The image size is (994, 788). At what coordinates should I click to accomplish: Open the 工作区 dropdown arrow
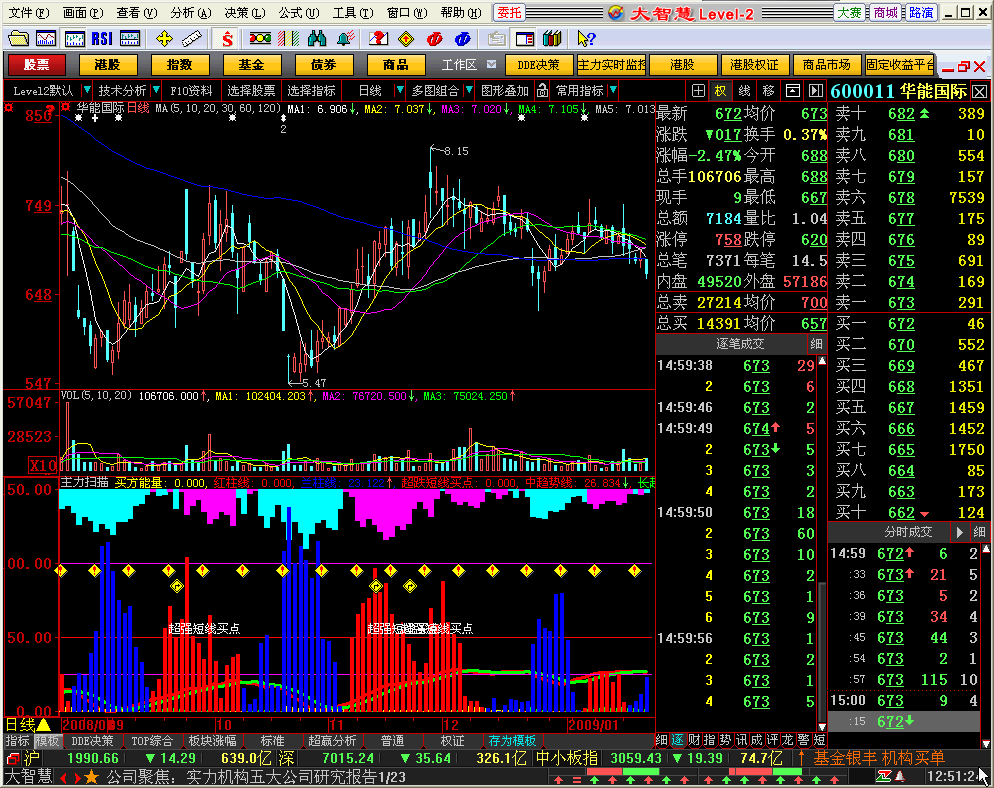[x=492, y=64]
